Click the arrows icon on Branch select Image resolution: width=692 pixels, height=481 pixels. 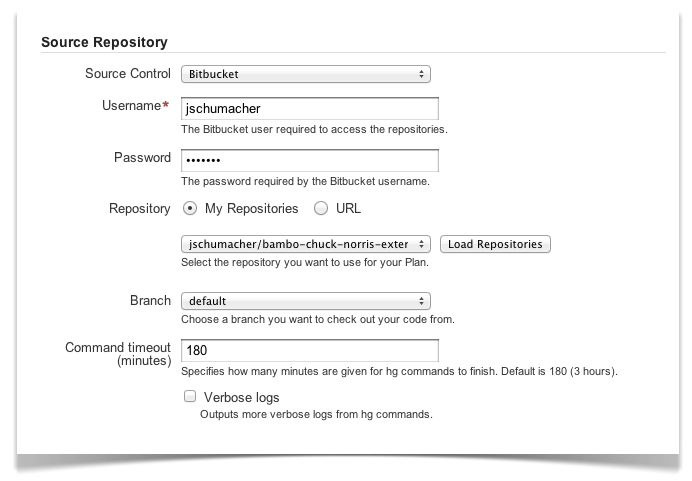(x=421, y=301)
